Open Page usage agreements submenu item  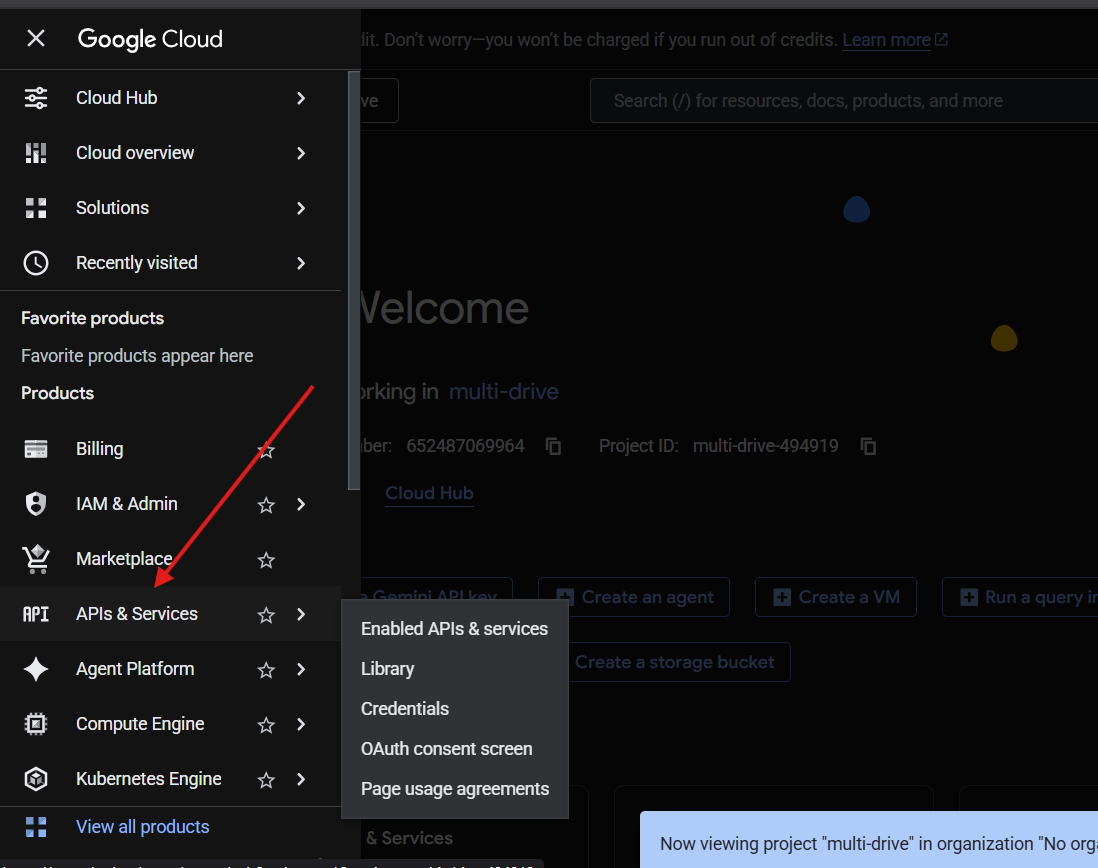(x=454, y=789)
